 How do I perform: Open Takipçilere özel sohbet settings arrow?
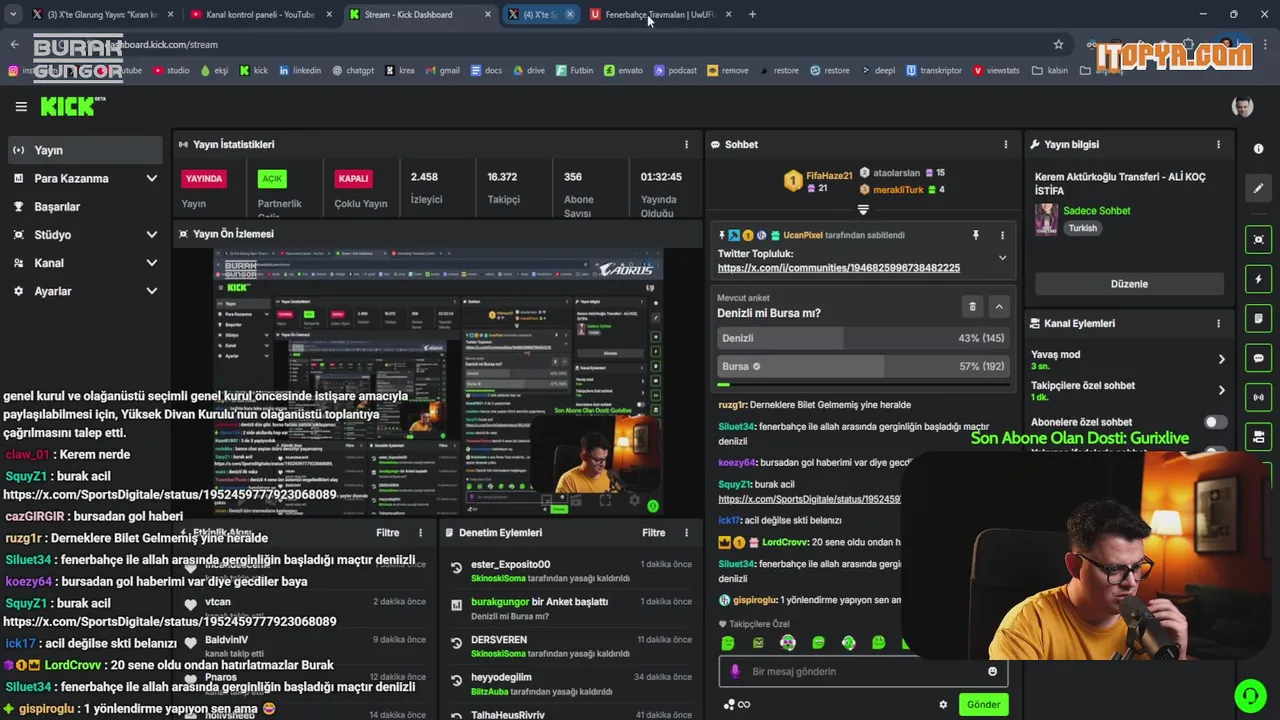pyautogui.click(x=1221, y=390)
